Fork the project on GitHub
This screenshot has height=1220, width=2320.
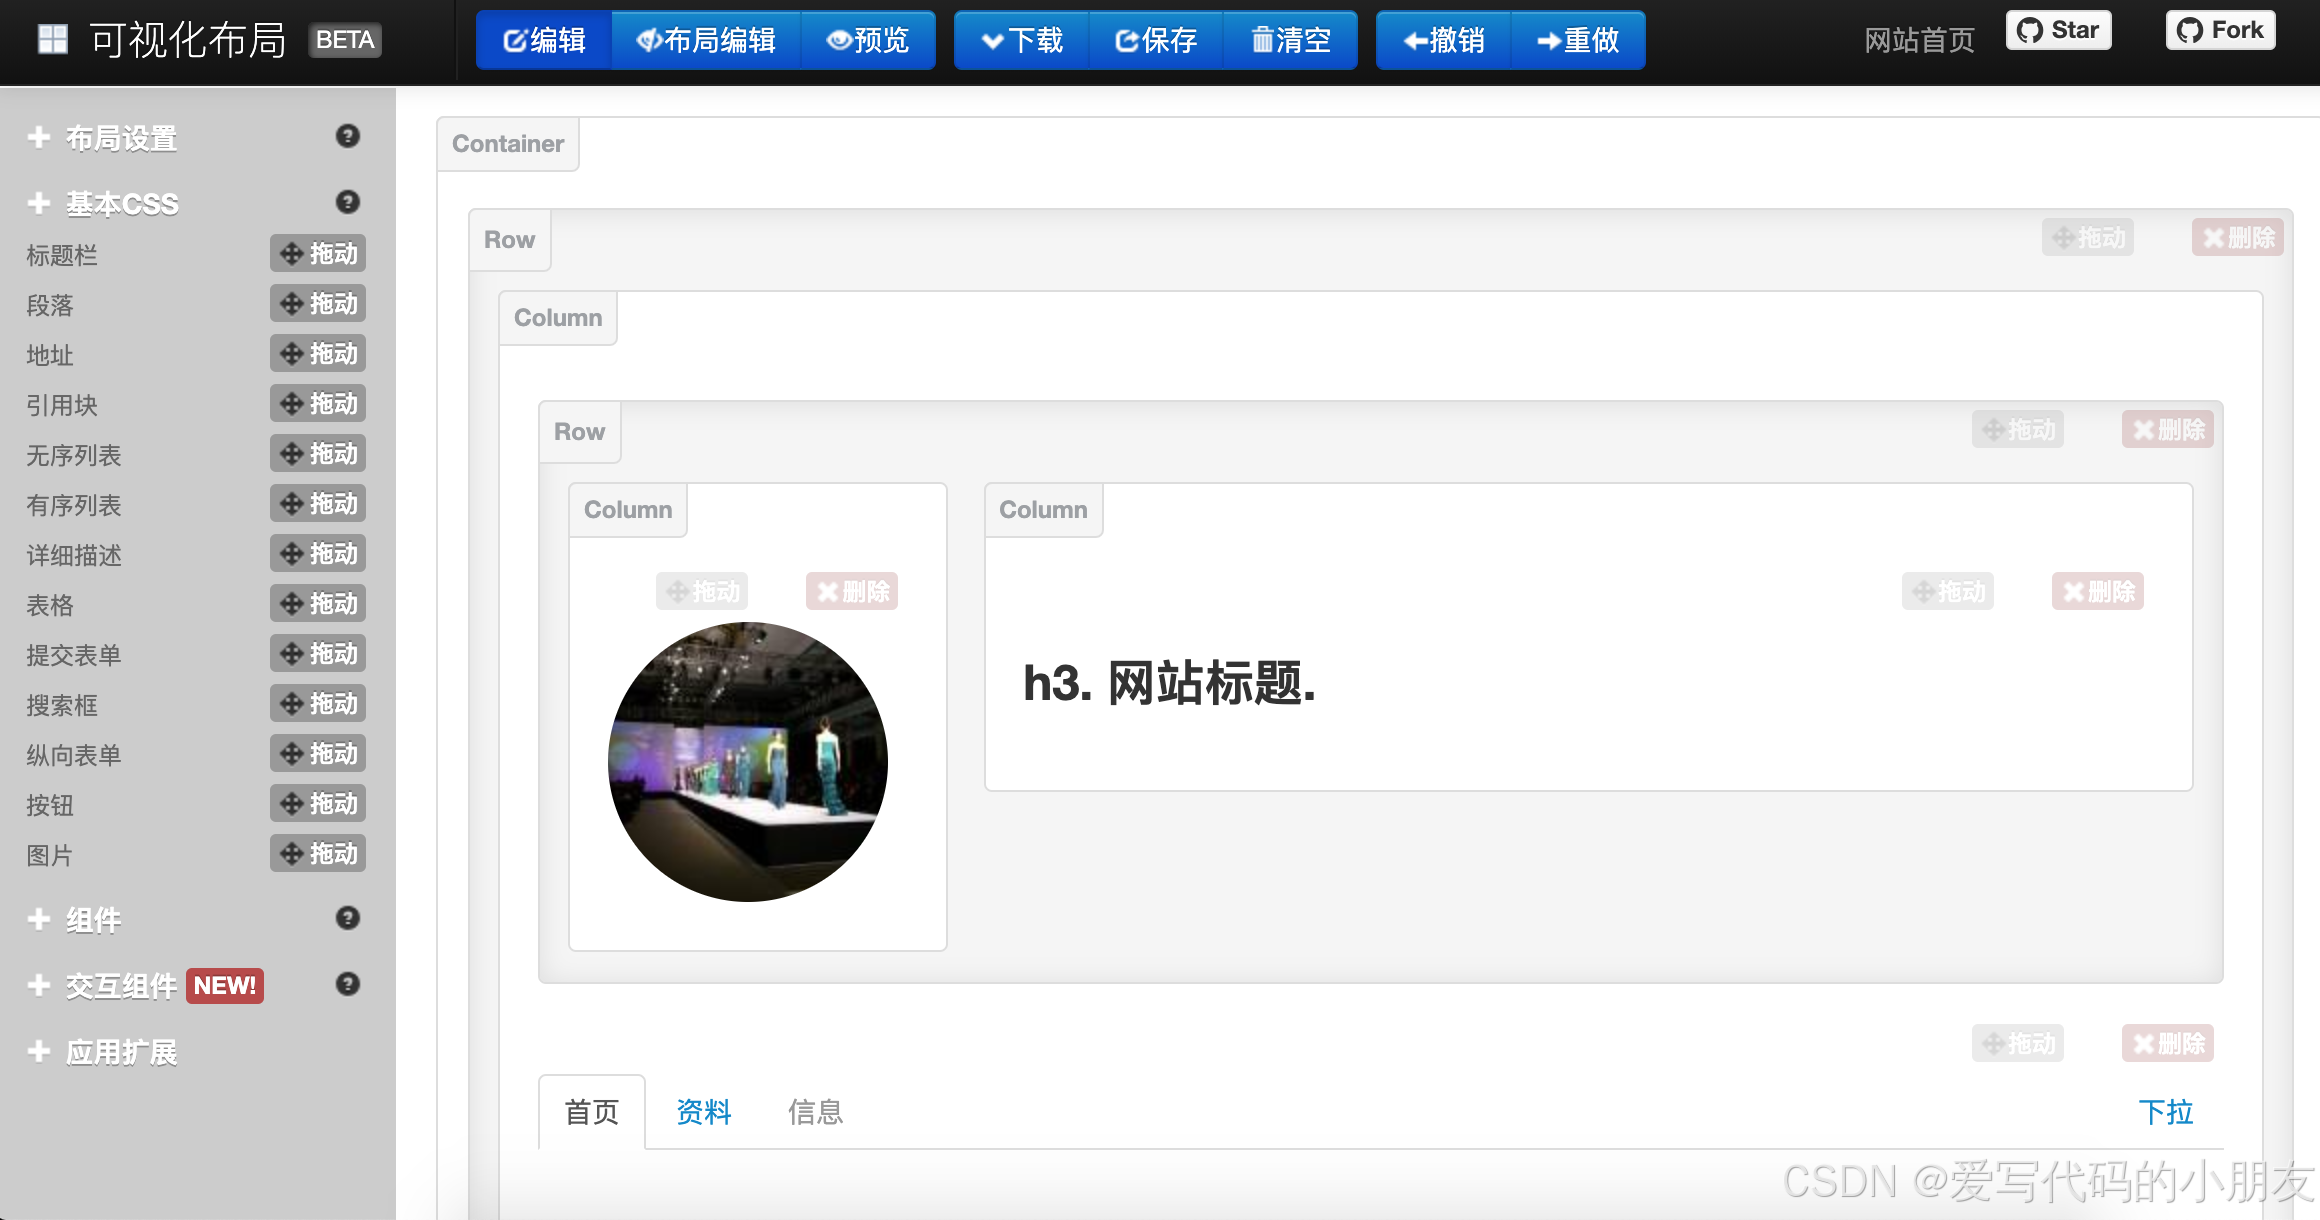(x=2219, y=29)
